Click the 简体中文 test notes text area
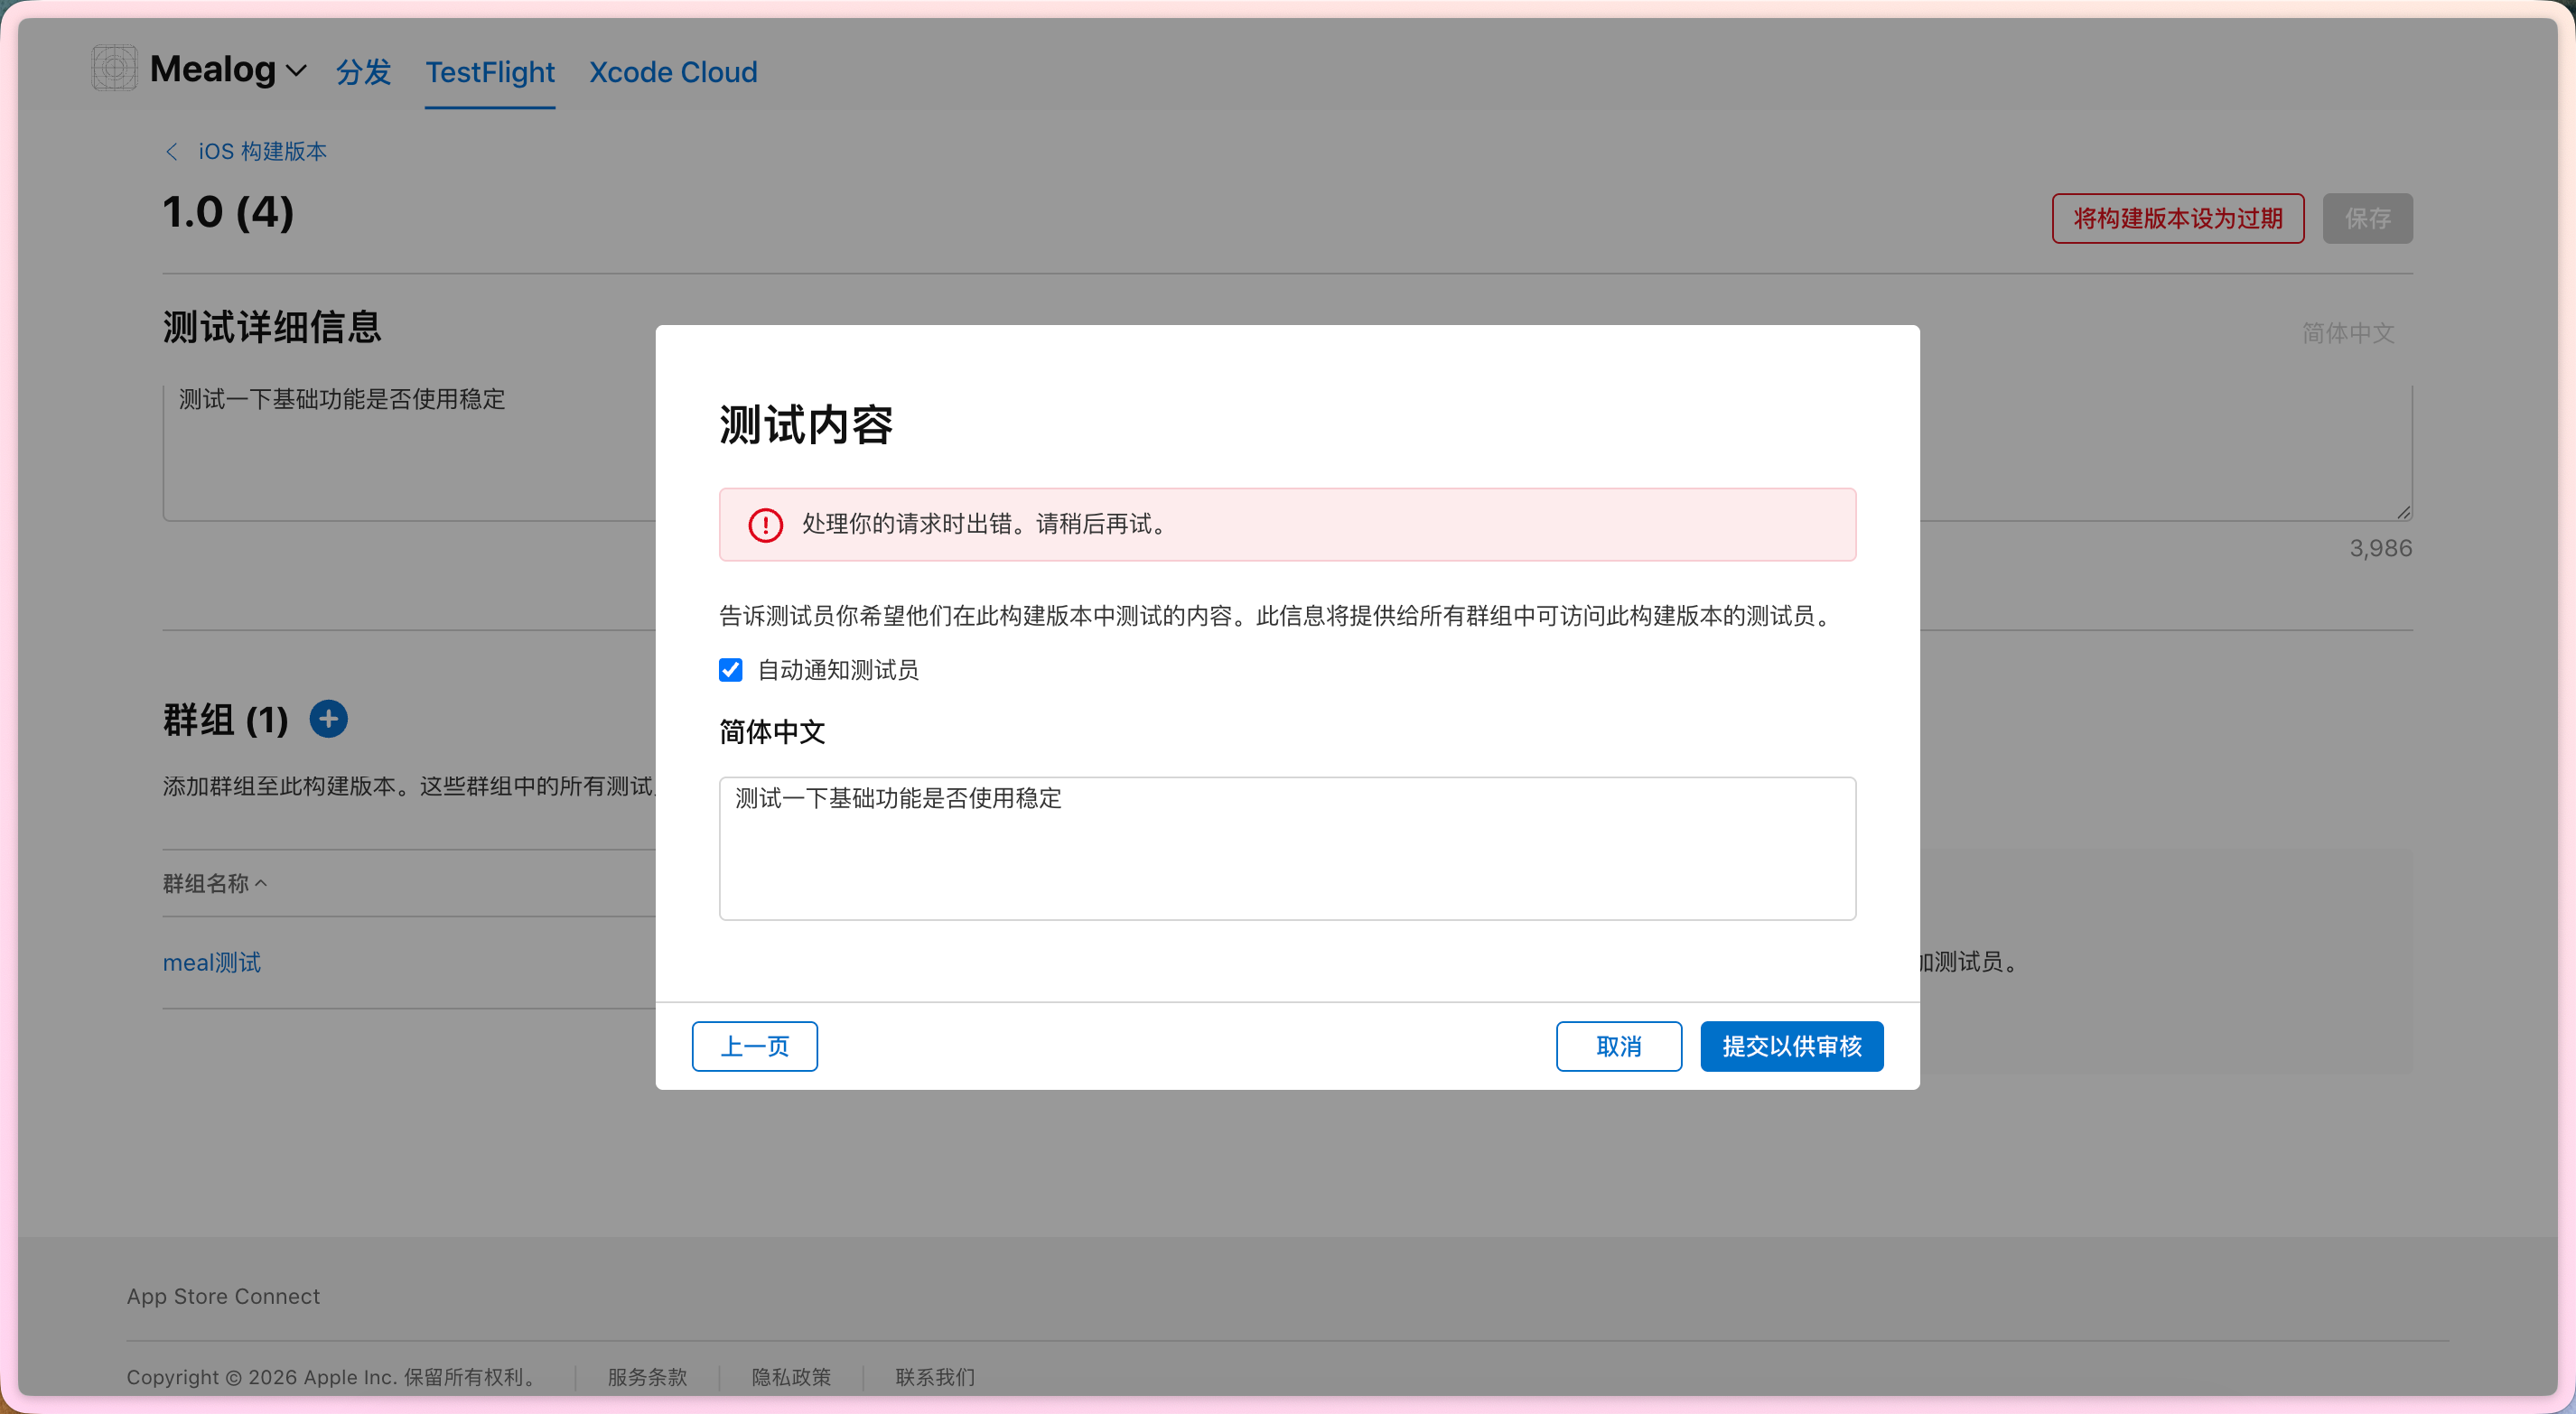Image resolution: width=2576 pixels, height=1414 pixels. (1286, 848)
